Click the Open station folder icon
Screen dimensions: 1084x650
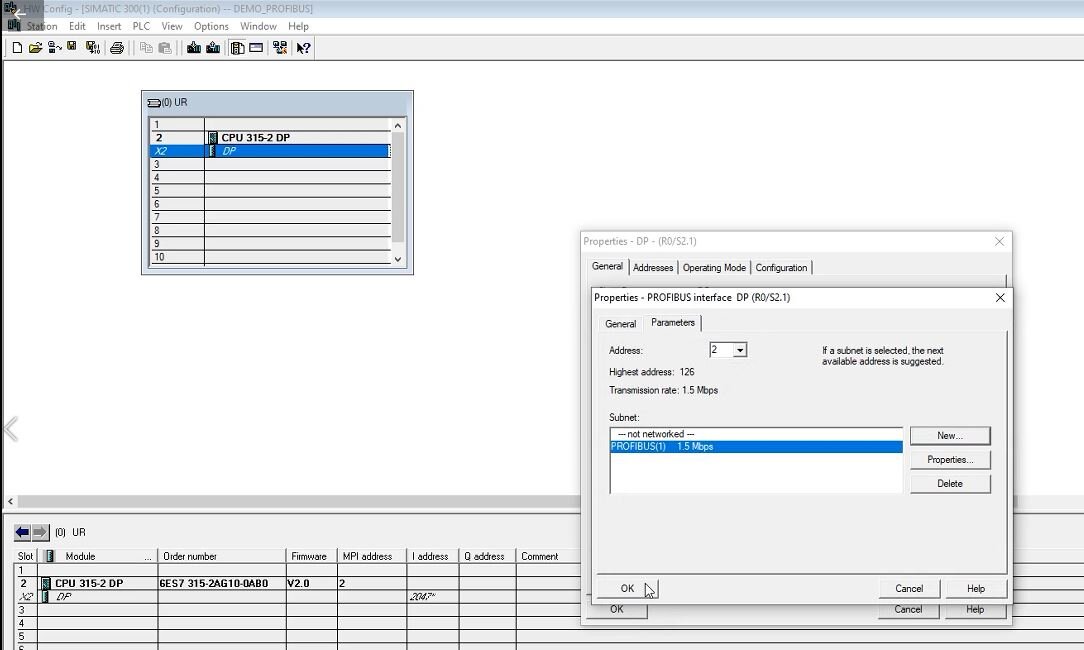click(35, 48)
